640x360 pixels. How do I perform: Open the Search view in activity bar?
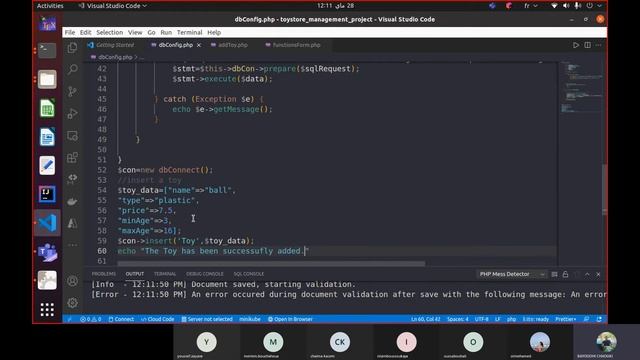(73, 69)
